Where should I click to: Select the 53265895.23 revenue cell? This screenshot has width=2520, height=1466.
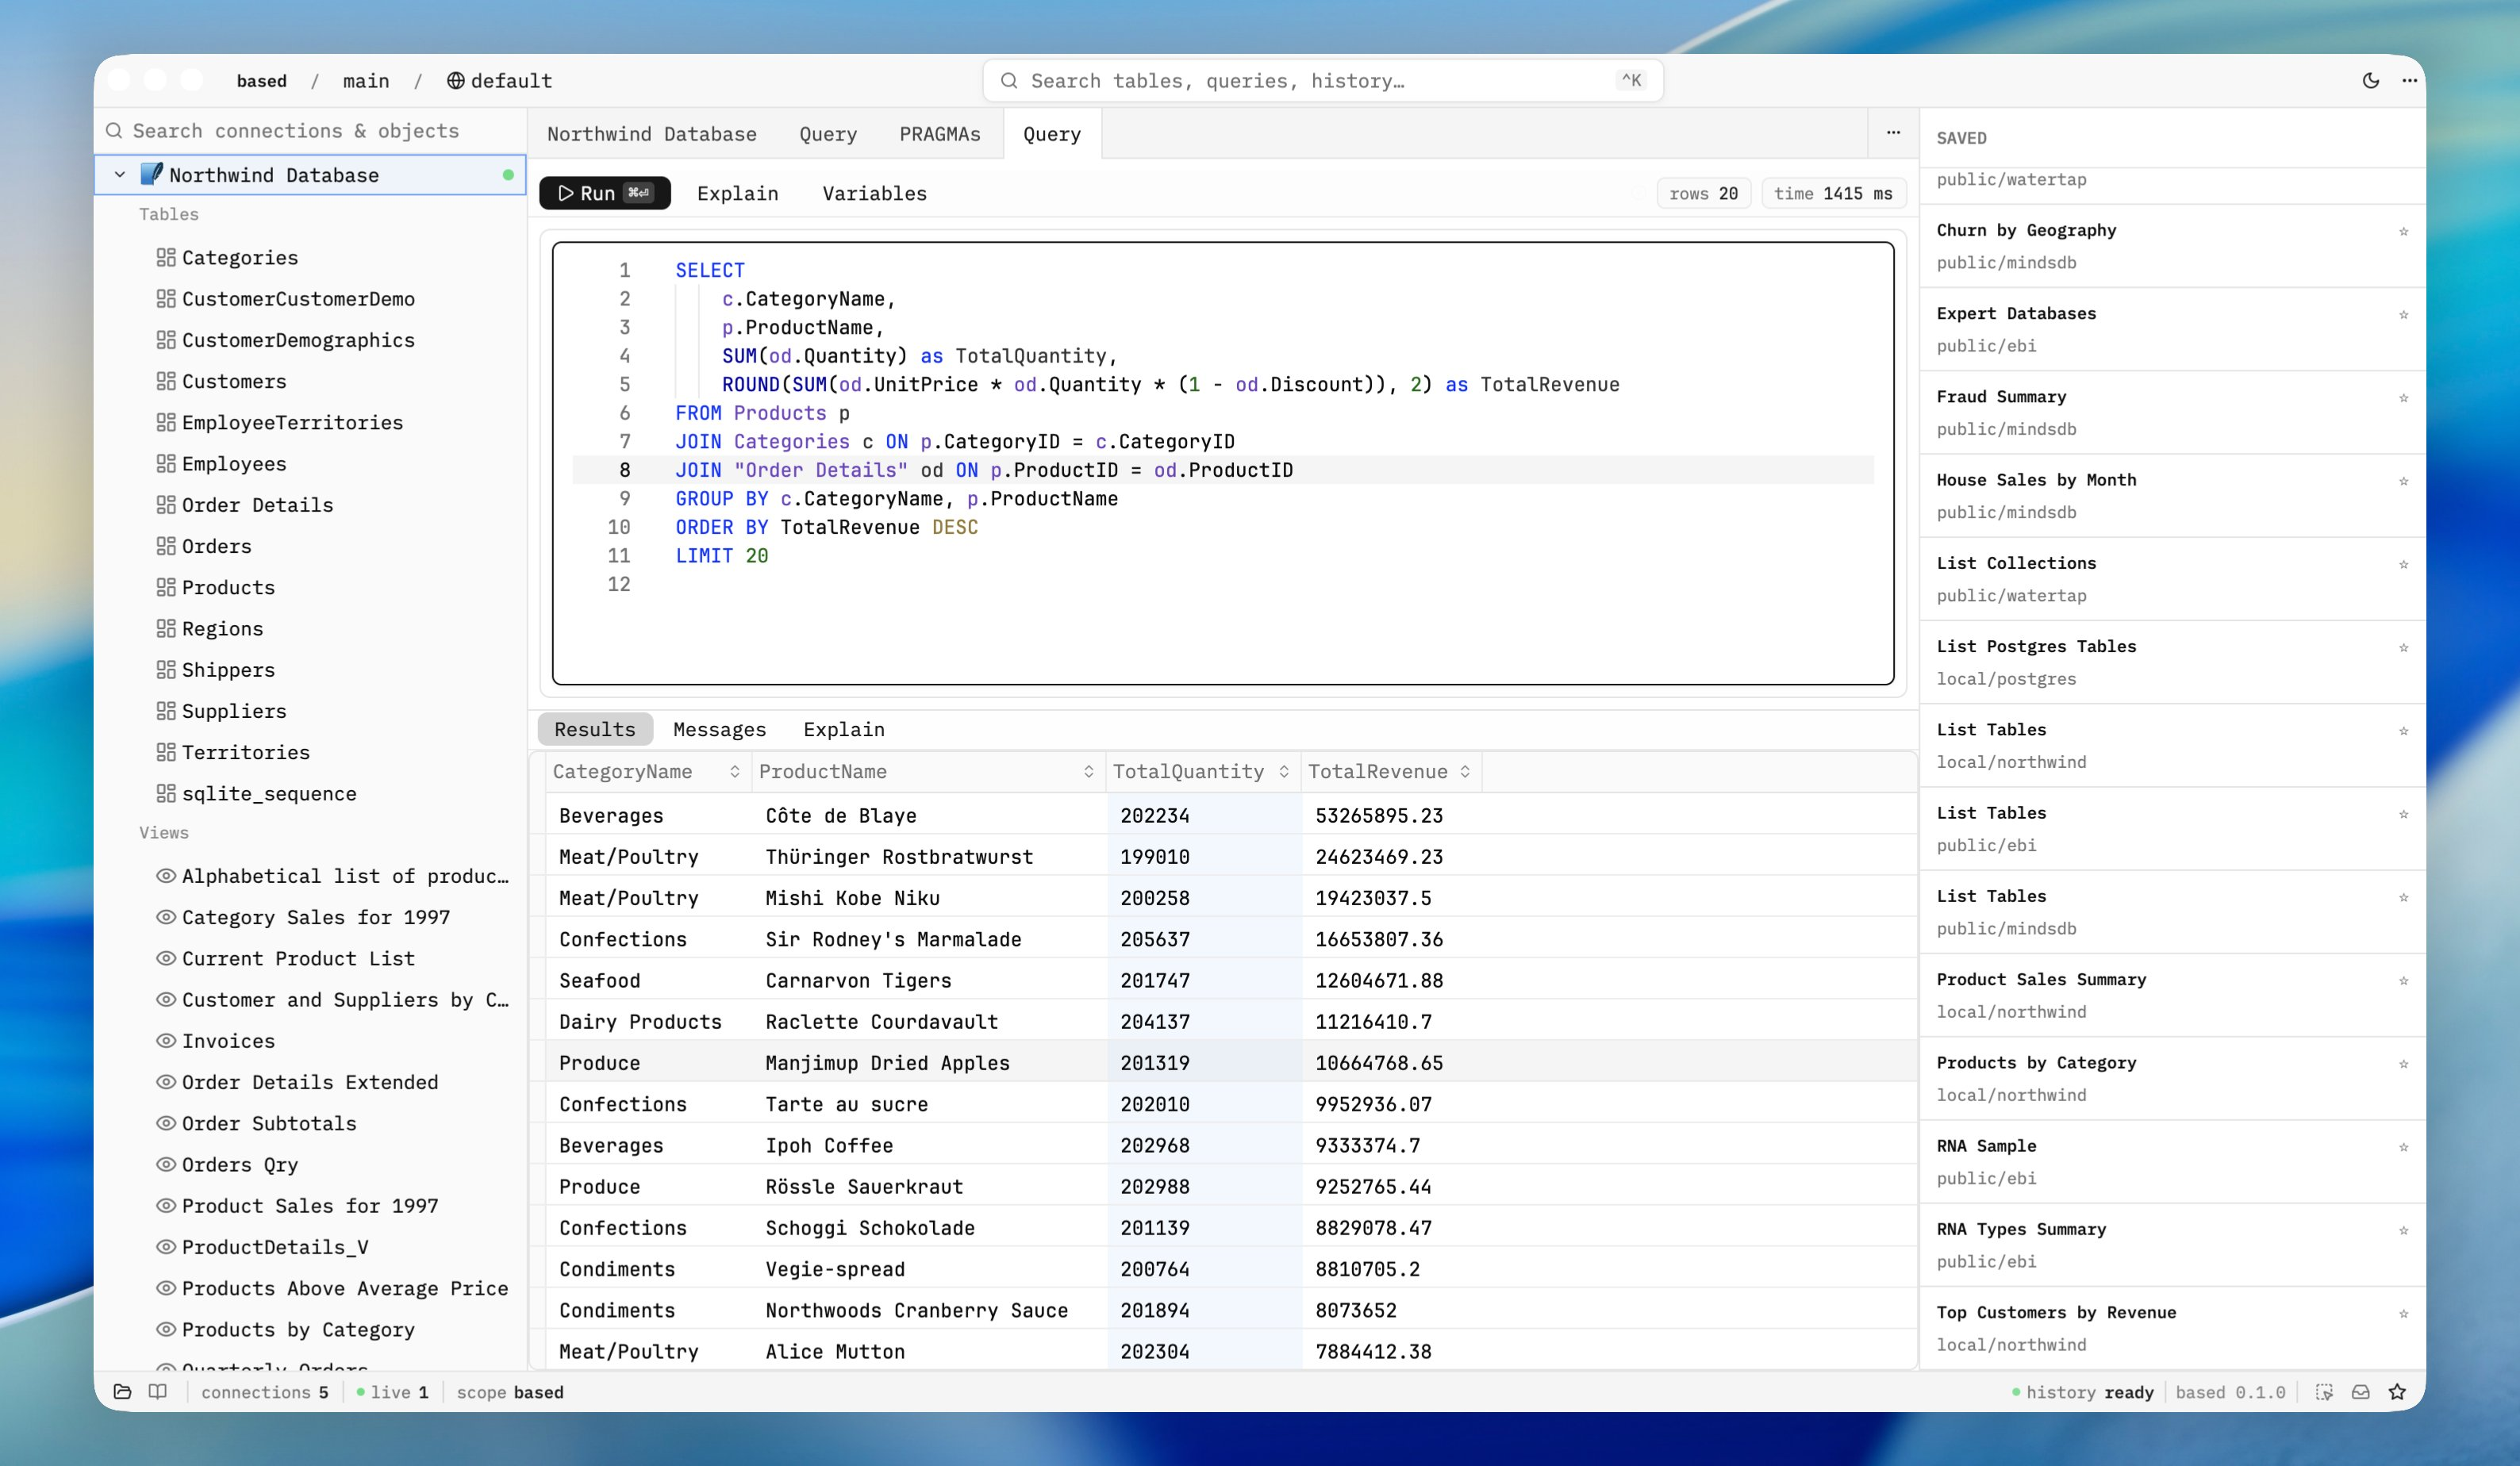[1391, 815]
